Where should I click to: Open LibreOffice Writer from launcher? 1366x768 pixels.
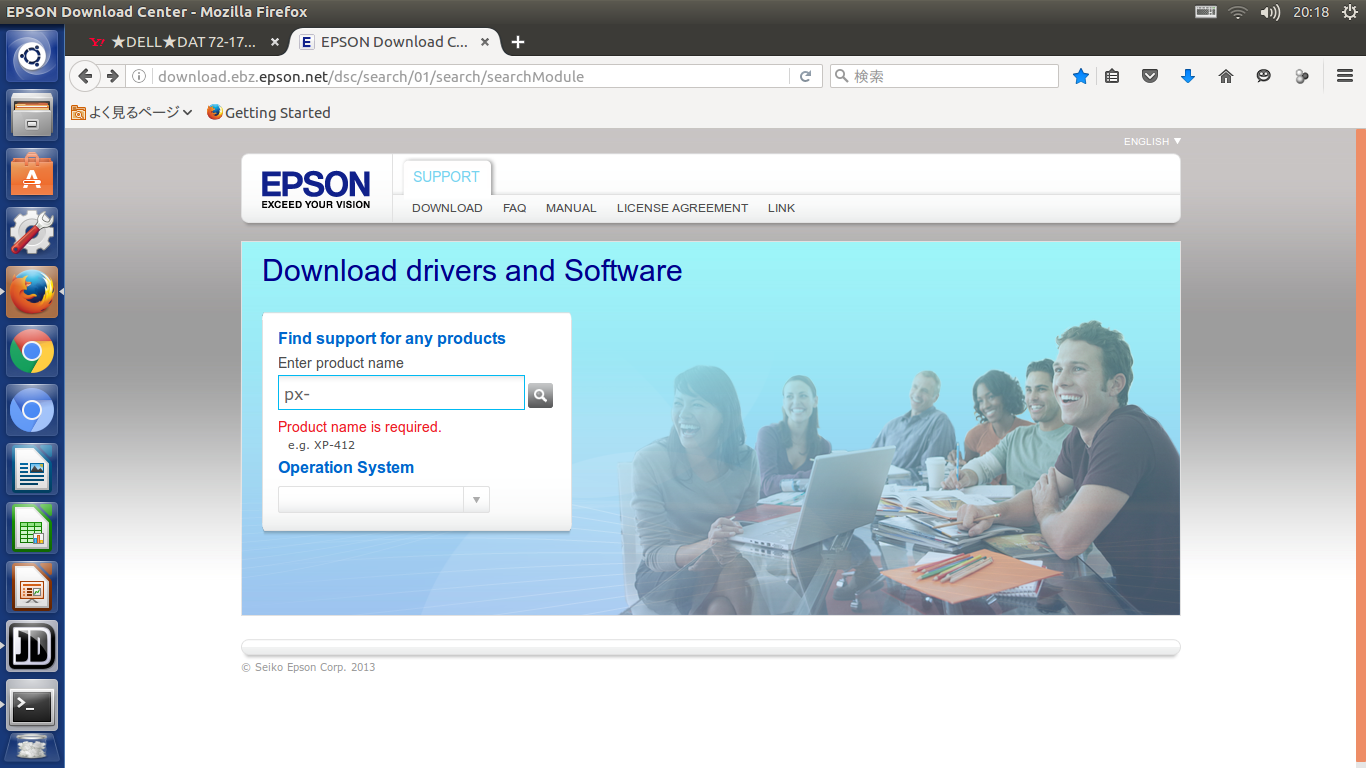[32, 469]
